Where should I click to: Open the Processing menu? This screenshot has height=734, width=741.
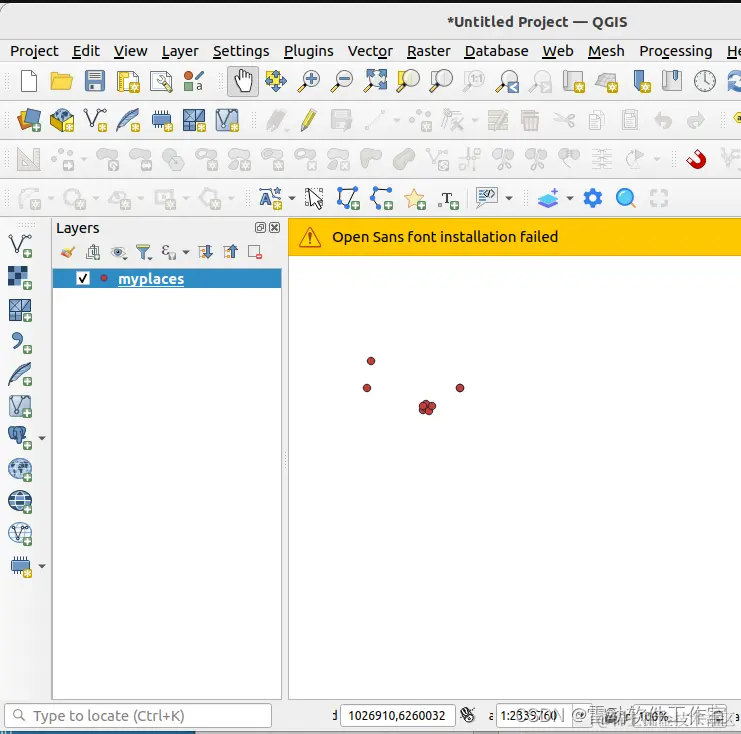coord(675,51)
